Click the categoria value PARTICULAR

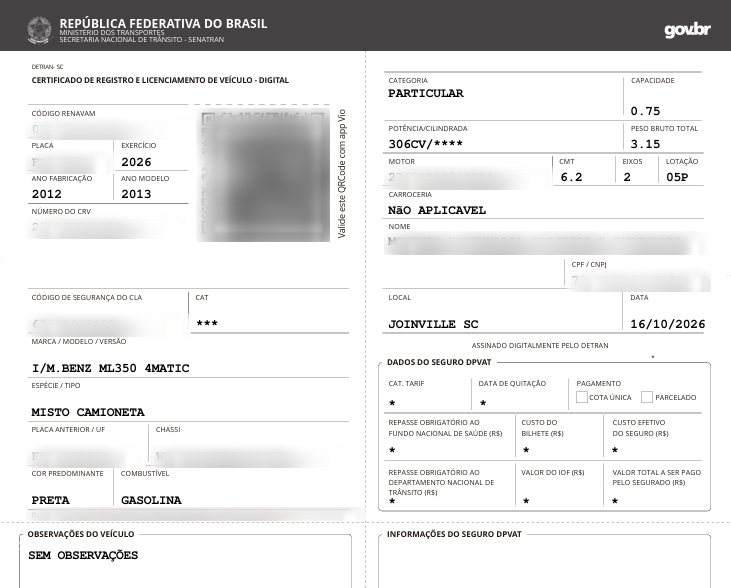pos(426,93)
